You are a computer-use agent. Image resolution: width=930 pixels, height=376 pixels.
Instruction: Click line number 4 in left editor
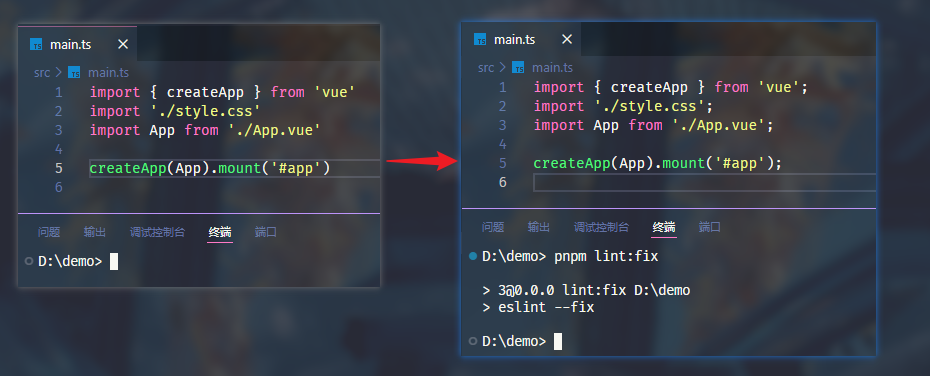pos(59,149)
